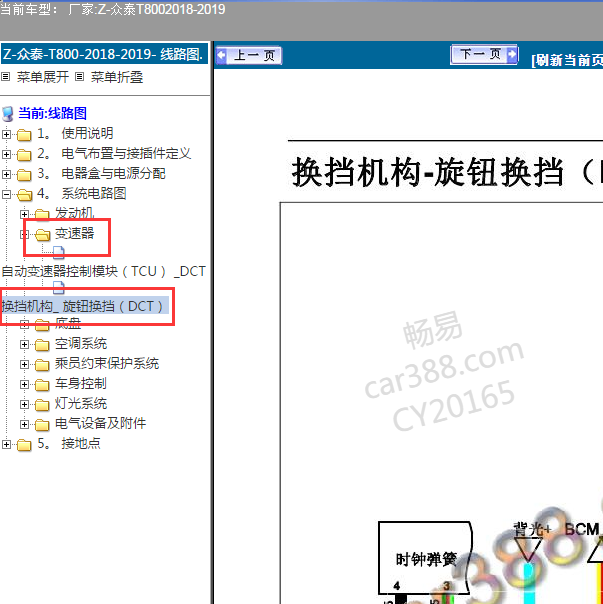Click the folder icon of 车身控制
The width and height of the screenshot is (603, 604).
click(42, 385)
